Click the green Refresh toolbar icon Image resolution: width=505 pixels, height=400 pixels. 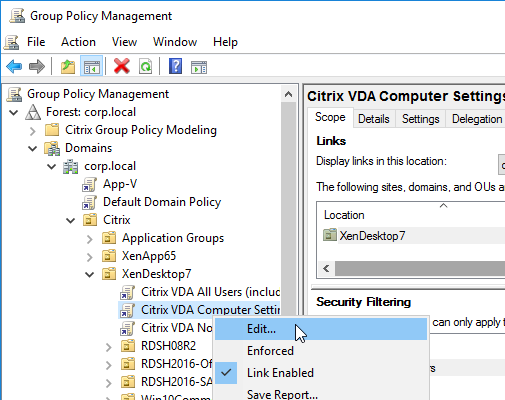pos(146,67)
